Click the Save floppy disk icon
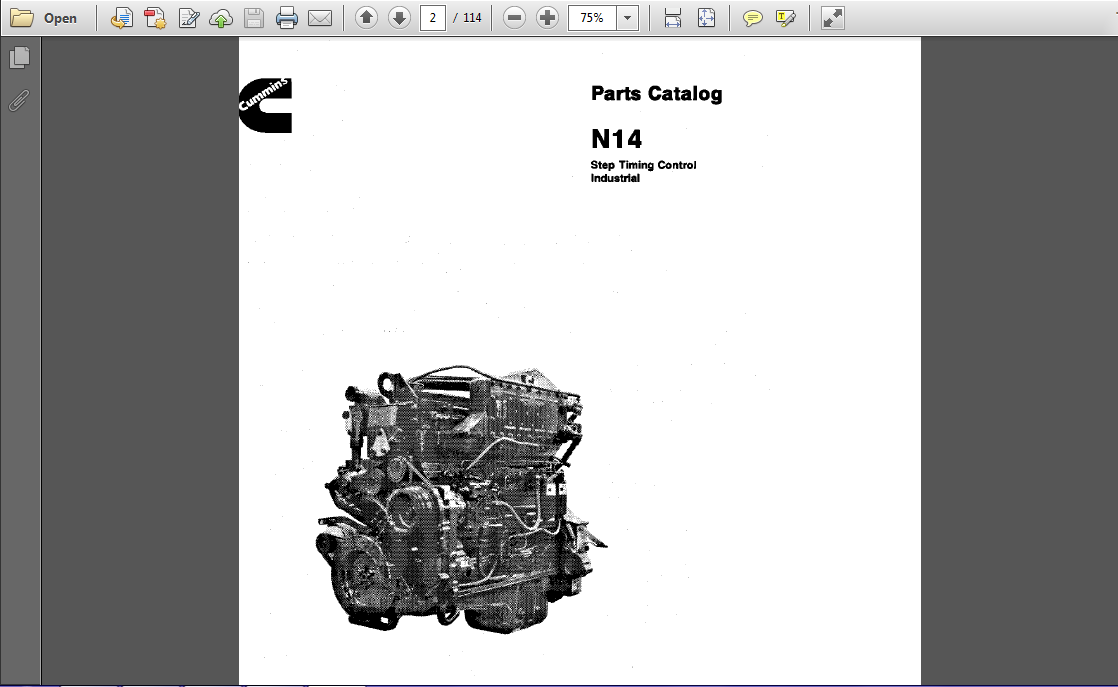This screenshot has height=687, width=1118. pos(254,18)
